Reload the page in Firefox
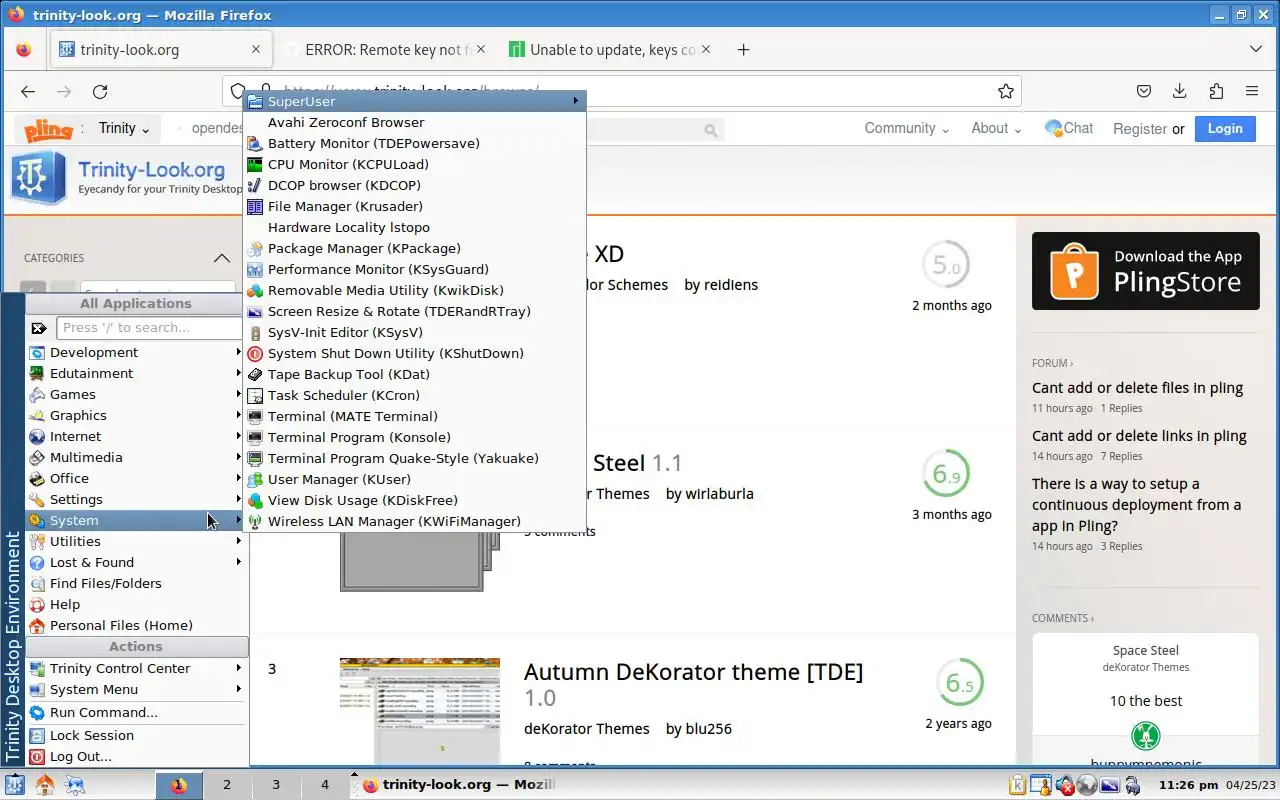1280x800 pixels. click(100, 91)
